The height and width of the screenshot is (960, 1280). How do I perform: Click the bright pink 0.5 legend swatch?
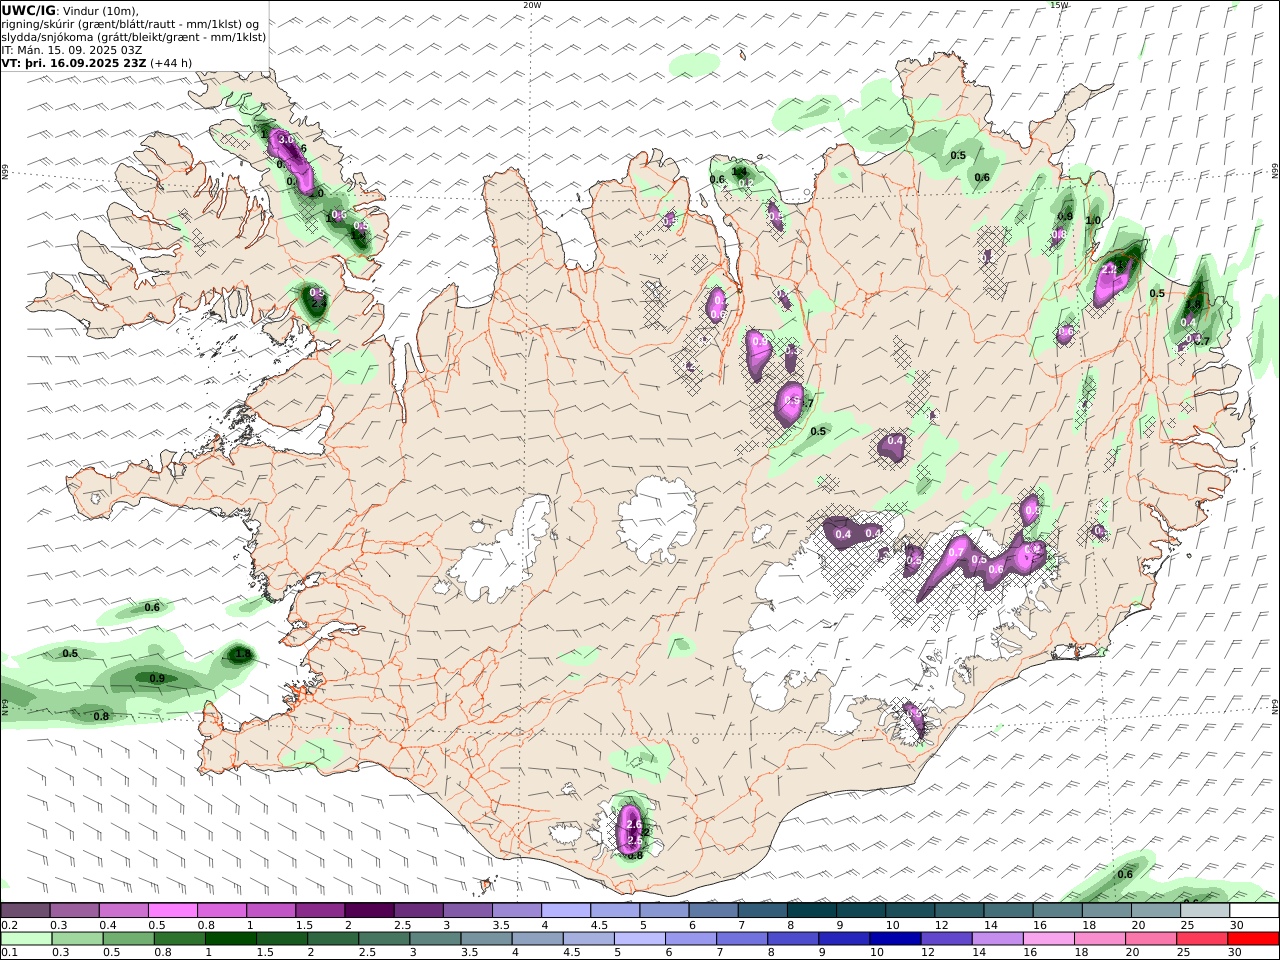(172, 911)
